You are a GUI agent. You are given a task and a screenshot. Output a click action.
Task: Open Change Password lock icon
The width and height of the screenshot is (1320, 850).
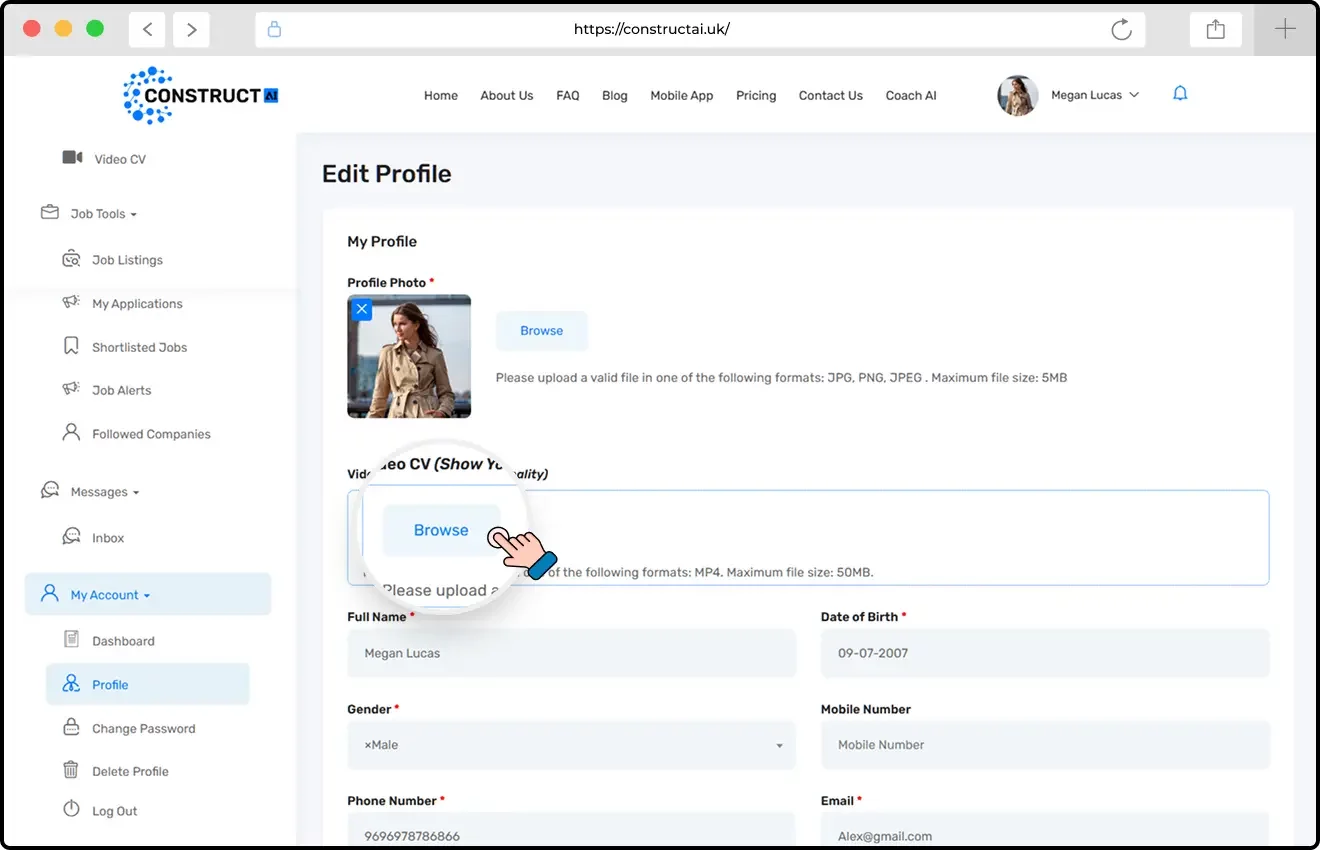coord(71,727)
